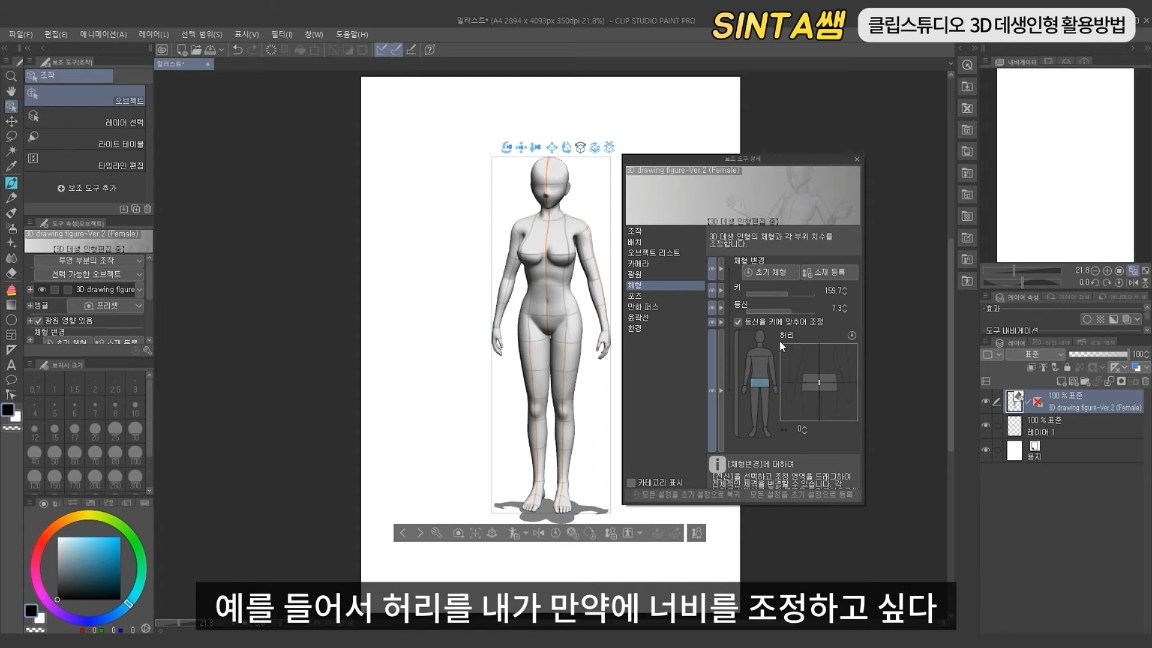Image resolution: width=1152 pixels, height=648 pixels.
Task: Select the Gradient tool
Action: click(x=11, y=304)
